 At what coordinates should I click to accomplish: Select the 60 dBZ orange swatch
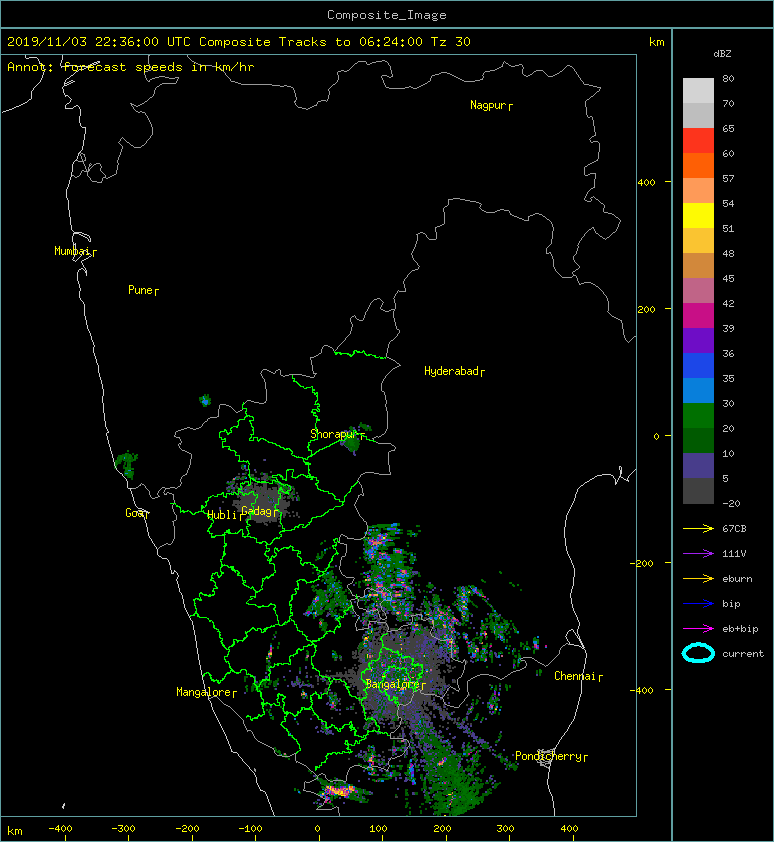pos(698,165)
